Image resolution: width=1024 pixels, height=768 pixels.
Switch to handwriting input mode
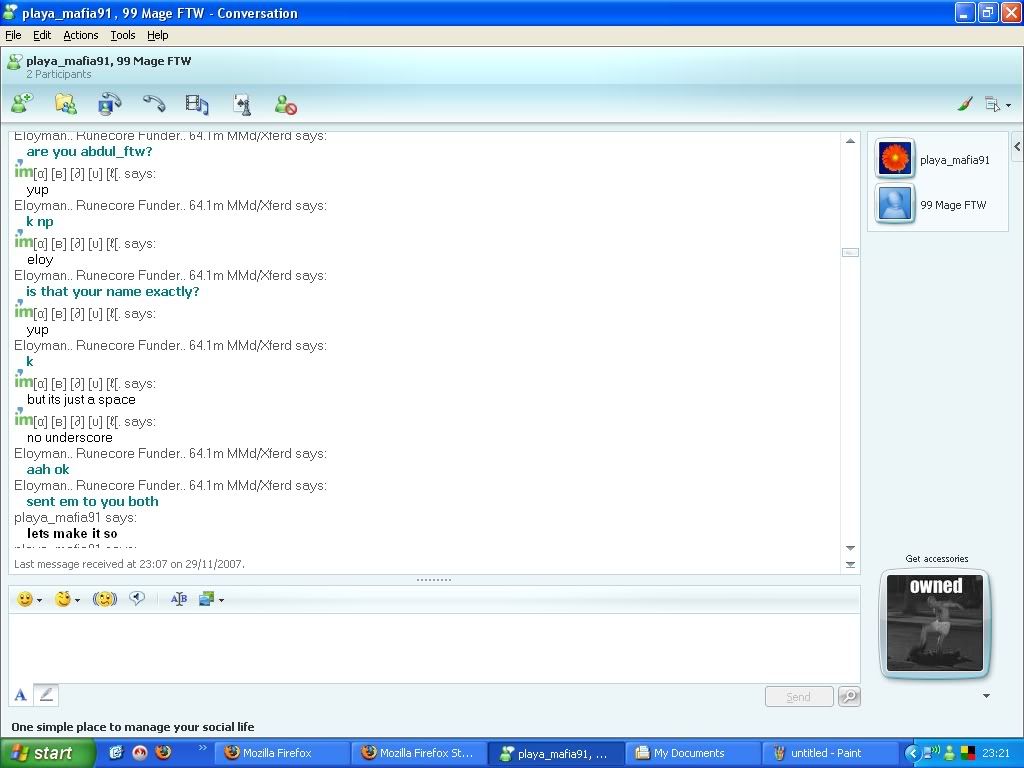46,695
